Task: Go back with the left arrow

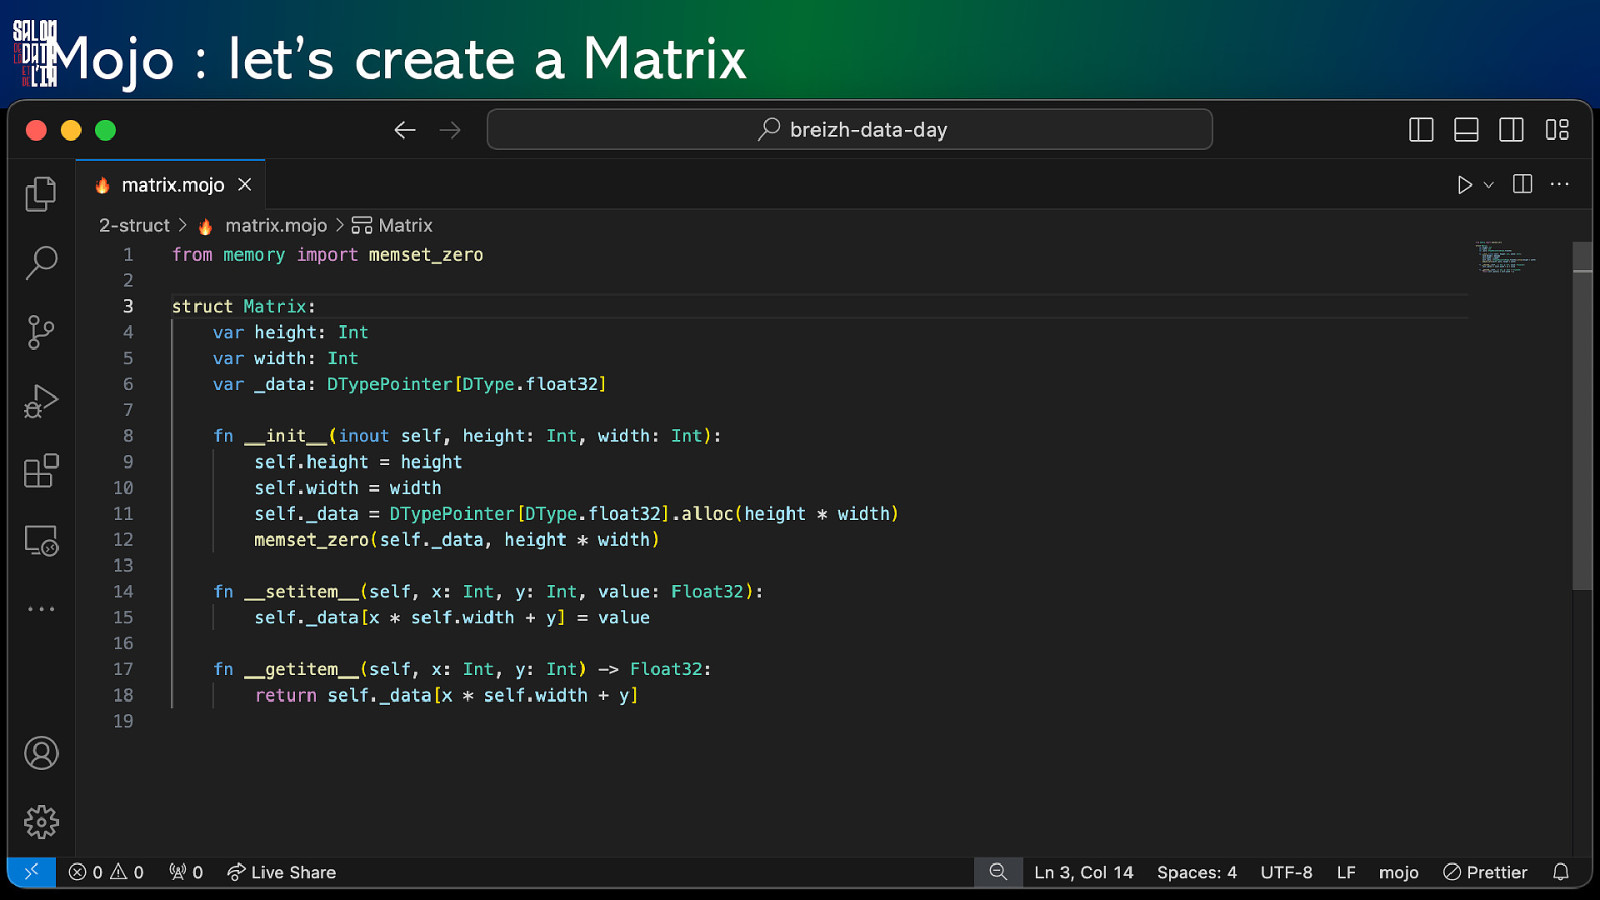Action: coord(405,130)
